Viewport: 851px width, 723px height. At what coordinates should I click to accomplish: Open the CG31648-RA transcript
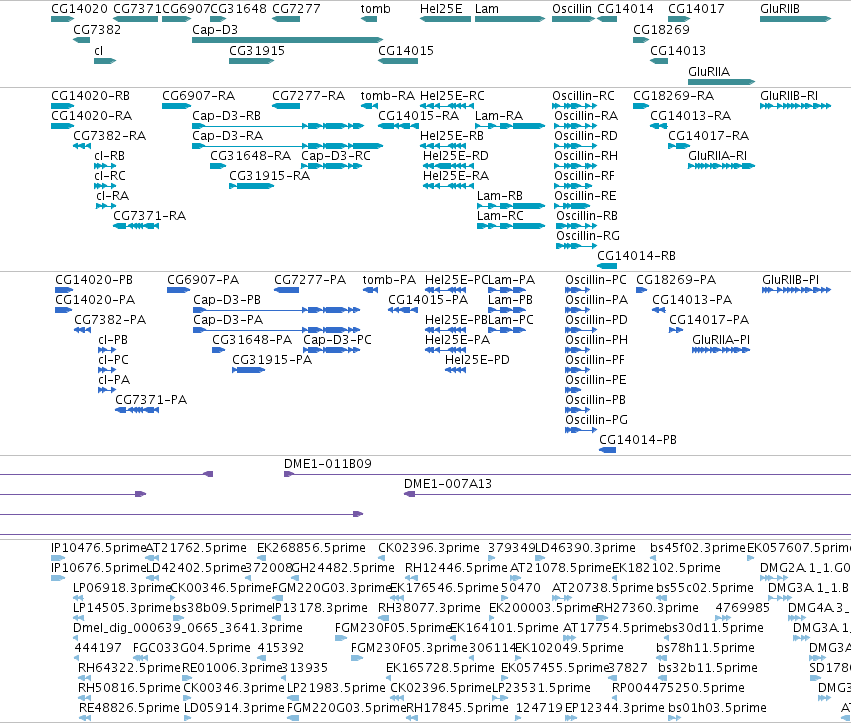[218, 166]
